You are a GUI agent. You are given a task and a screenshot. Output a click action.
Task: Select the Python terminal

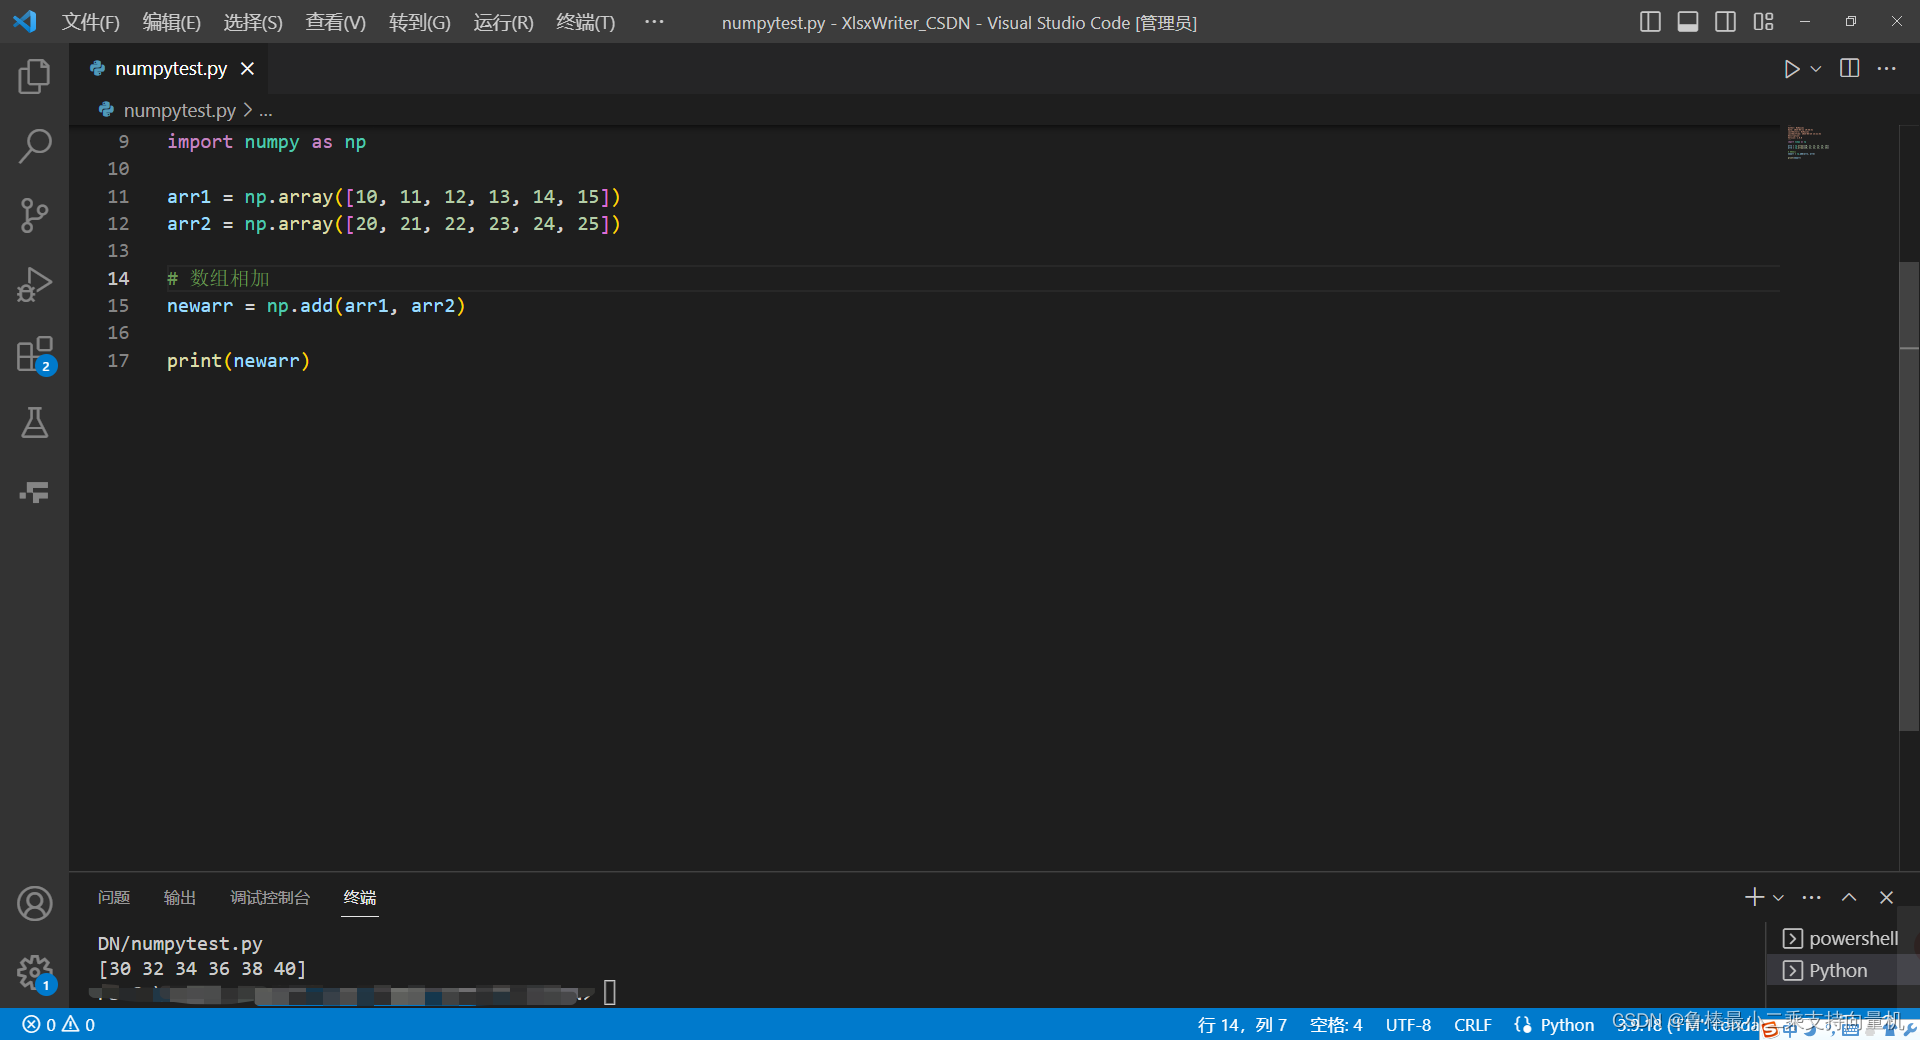pos(1841,970)
